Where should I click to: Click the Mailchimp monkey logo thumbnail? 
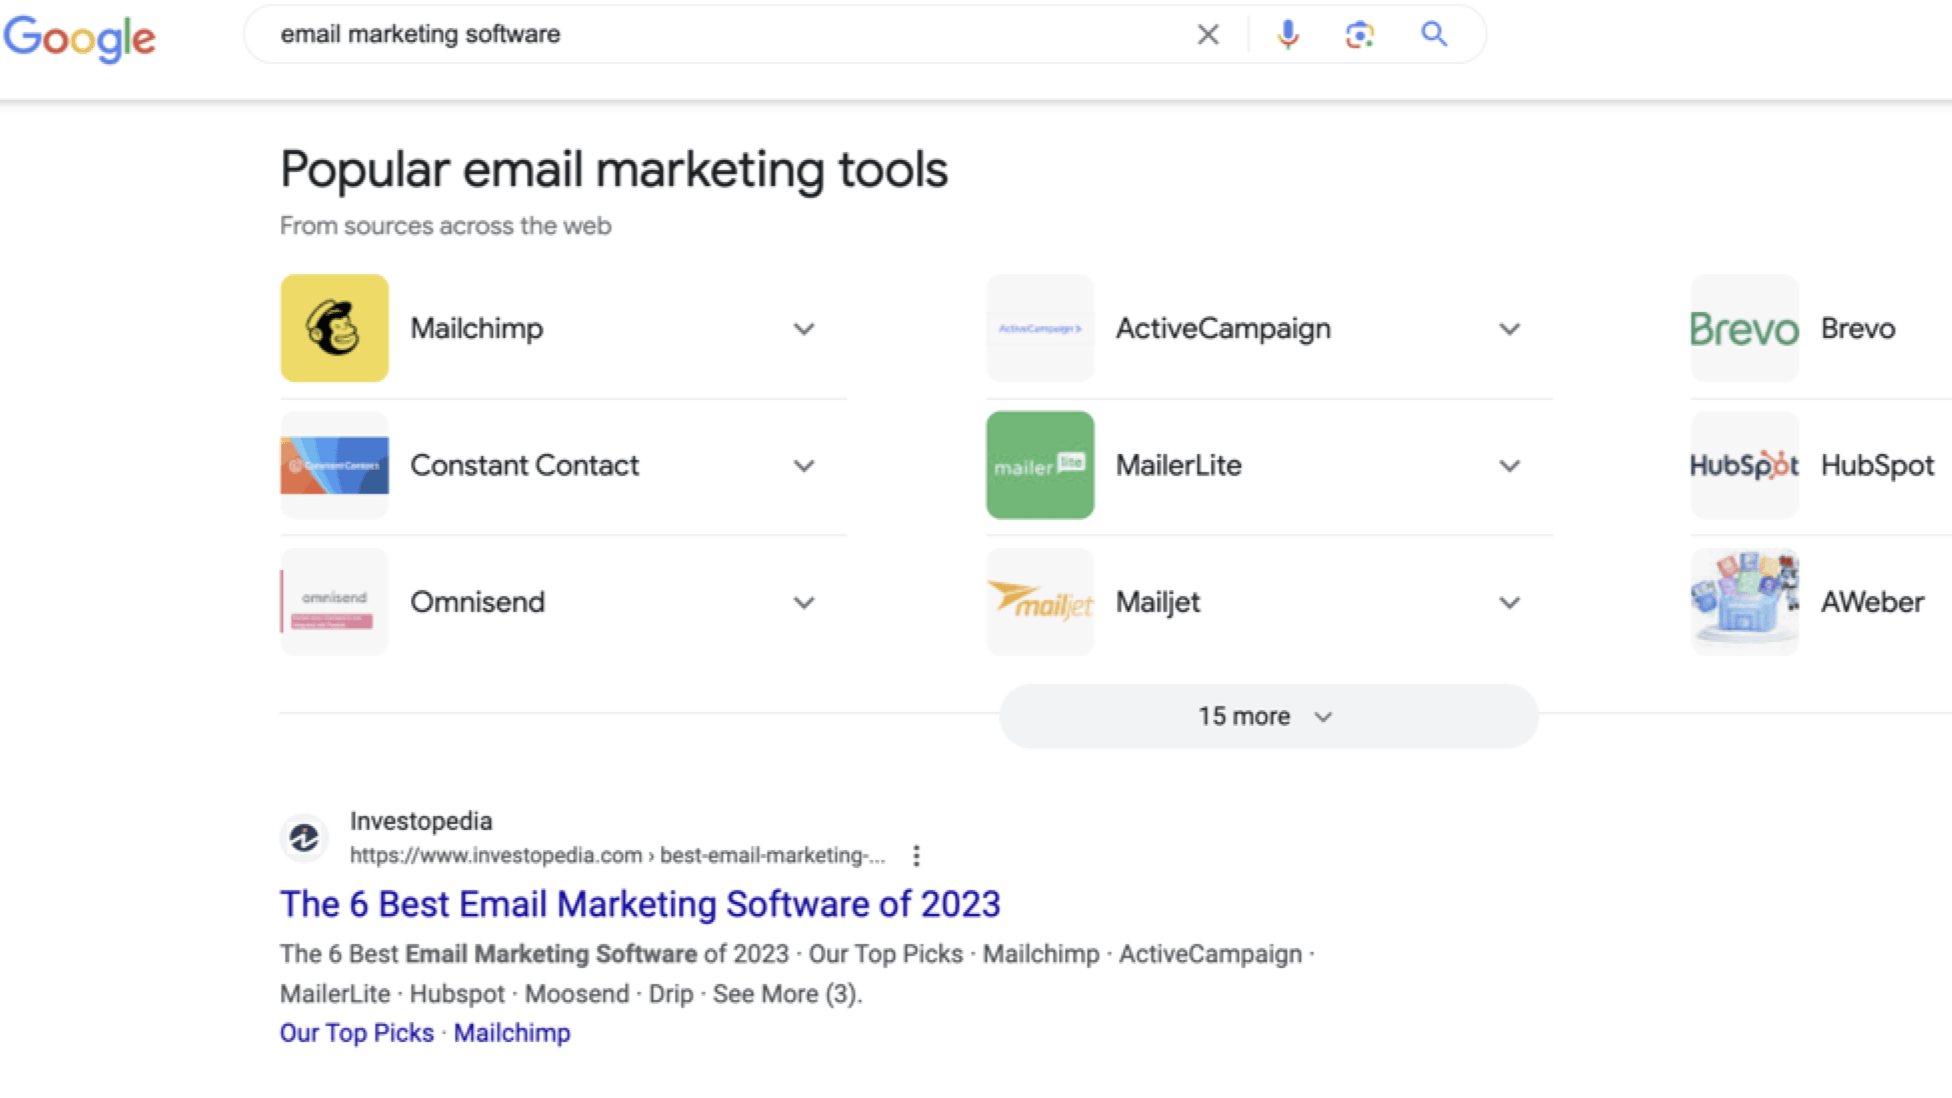(334, 328)
